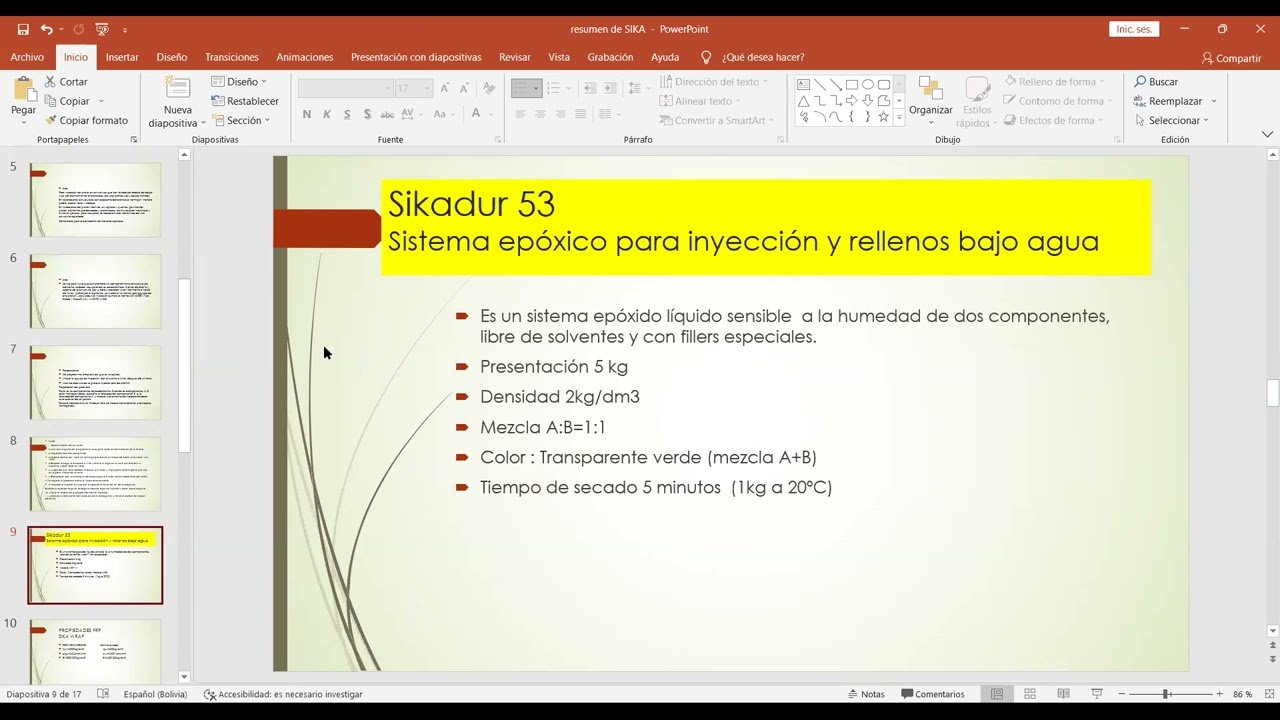Open the Archivo menu
Screen dimensions: 1280x720
click(27, 57)
